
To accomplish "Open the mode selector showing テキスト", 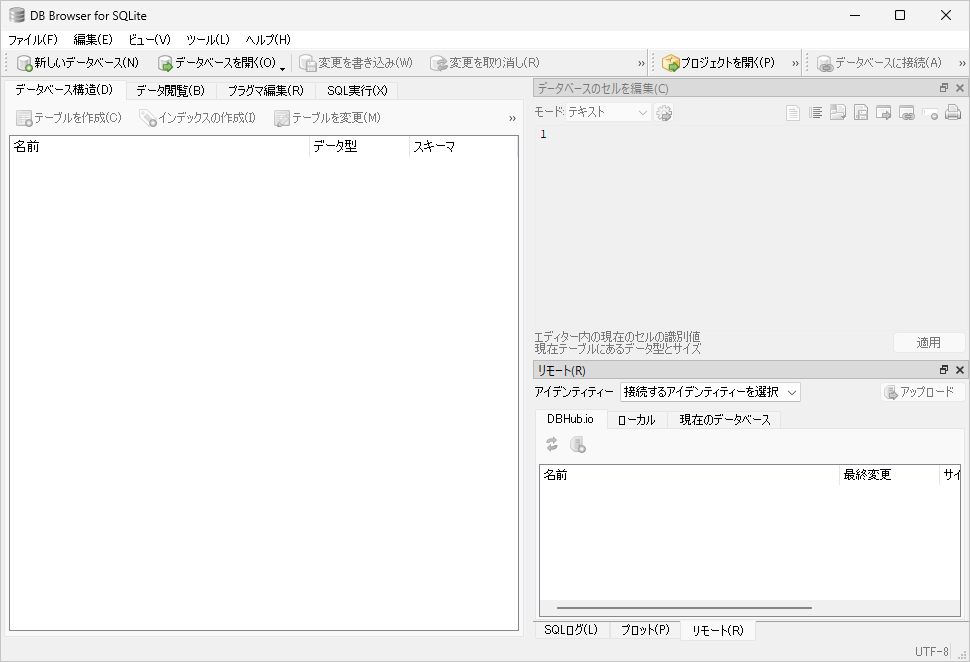I will [x=608, y=112].
